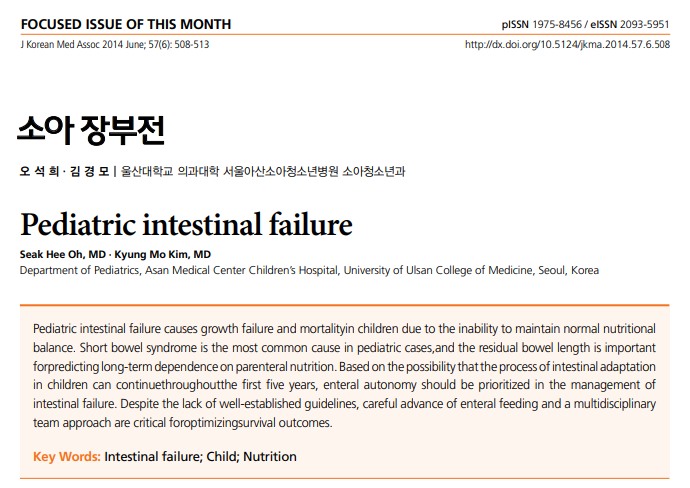This screenshot has width=690, height=488.
Task: Click the "FOCUSED ISSUE OF THIS MONTH" header
Action: coord(125,24)
